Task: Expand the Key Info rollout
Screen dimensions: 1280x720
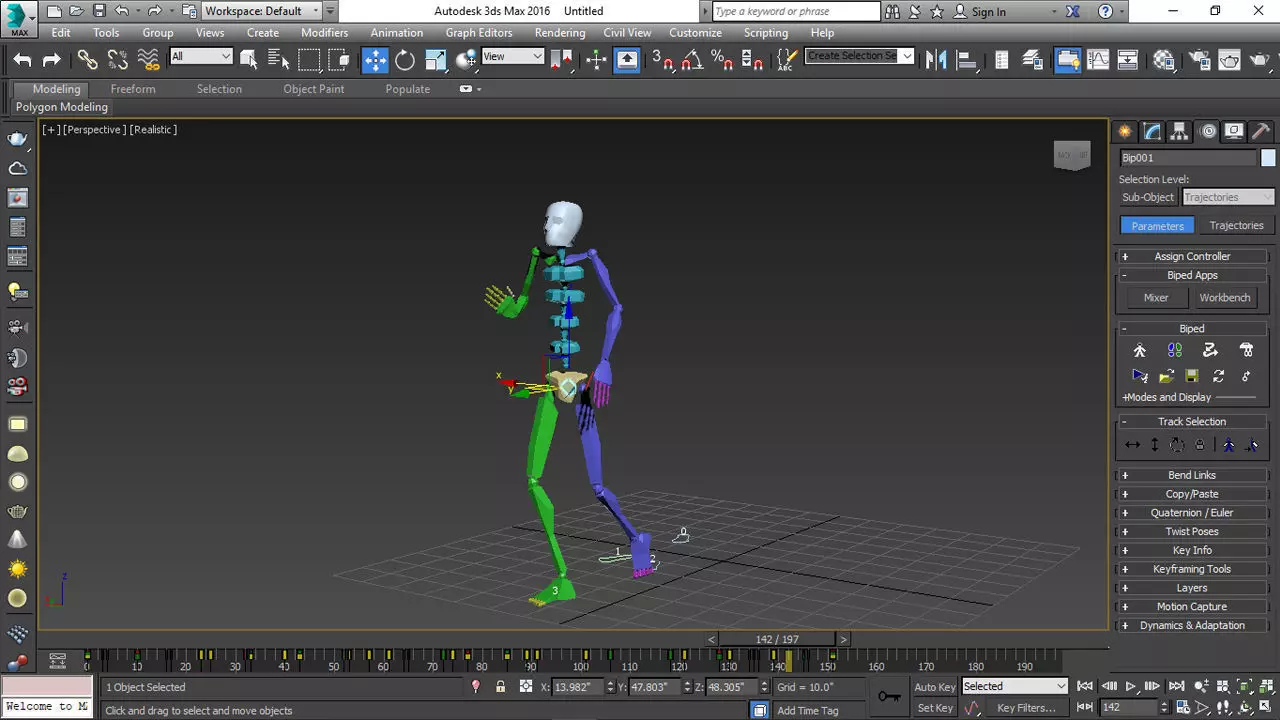Action: click(1192, 550)
